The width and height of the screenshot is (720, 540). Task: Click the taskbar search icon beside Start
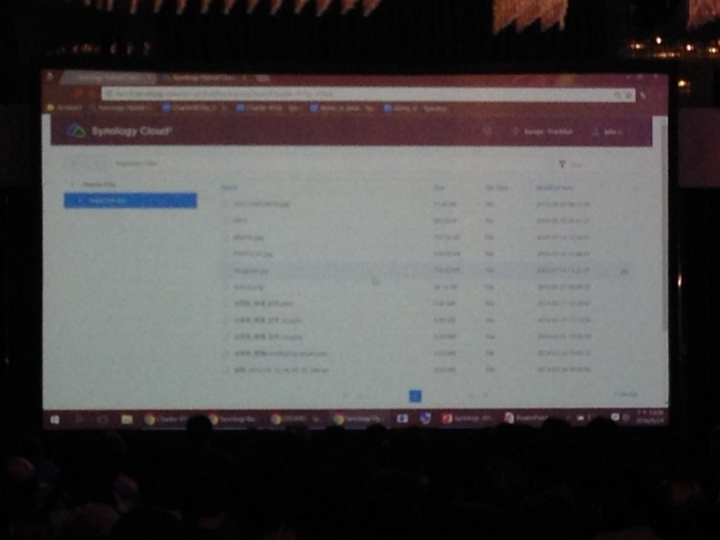point(79,420)
